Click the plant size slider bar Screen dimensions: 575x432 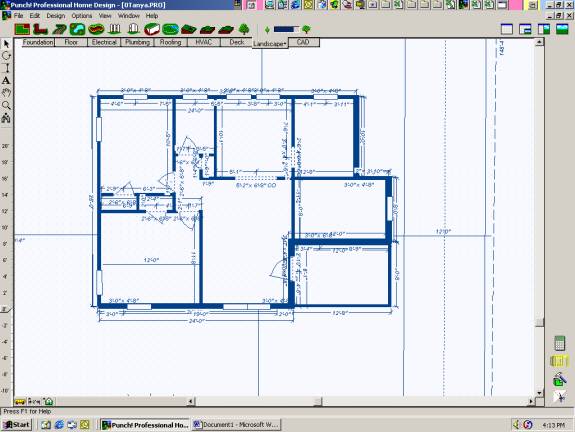286,29
